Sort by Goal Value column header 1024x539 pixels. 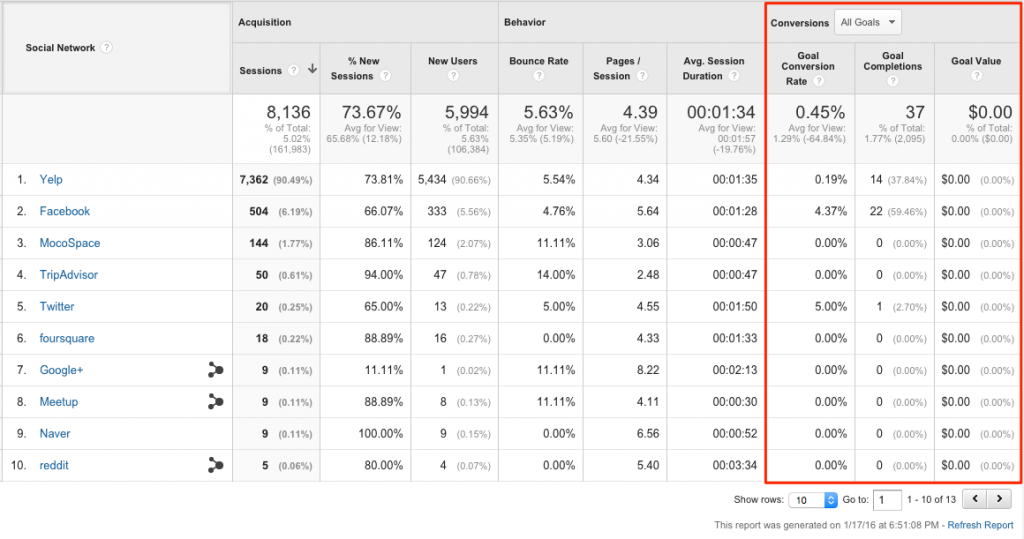(976, 61)
